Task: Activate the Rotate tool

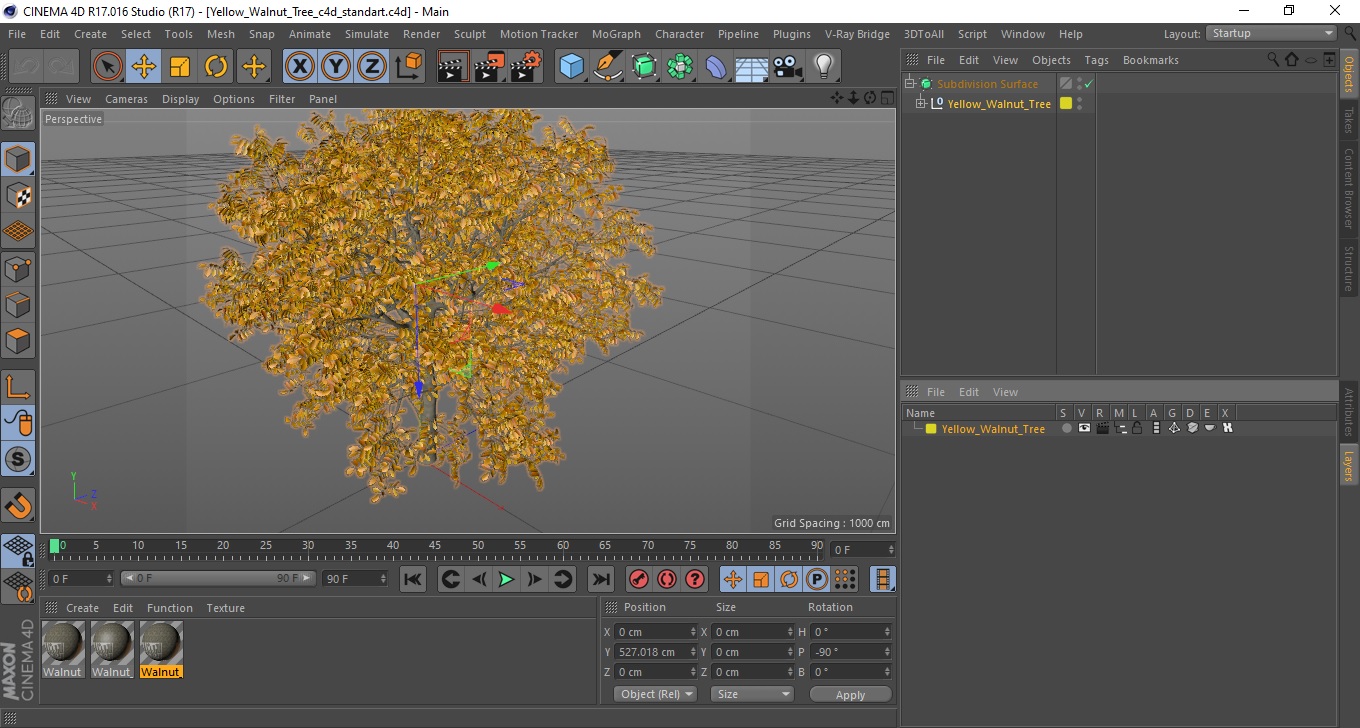Action: (x=216, y=67)
